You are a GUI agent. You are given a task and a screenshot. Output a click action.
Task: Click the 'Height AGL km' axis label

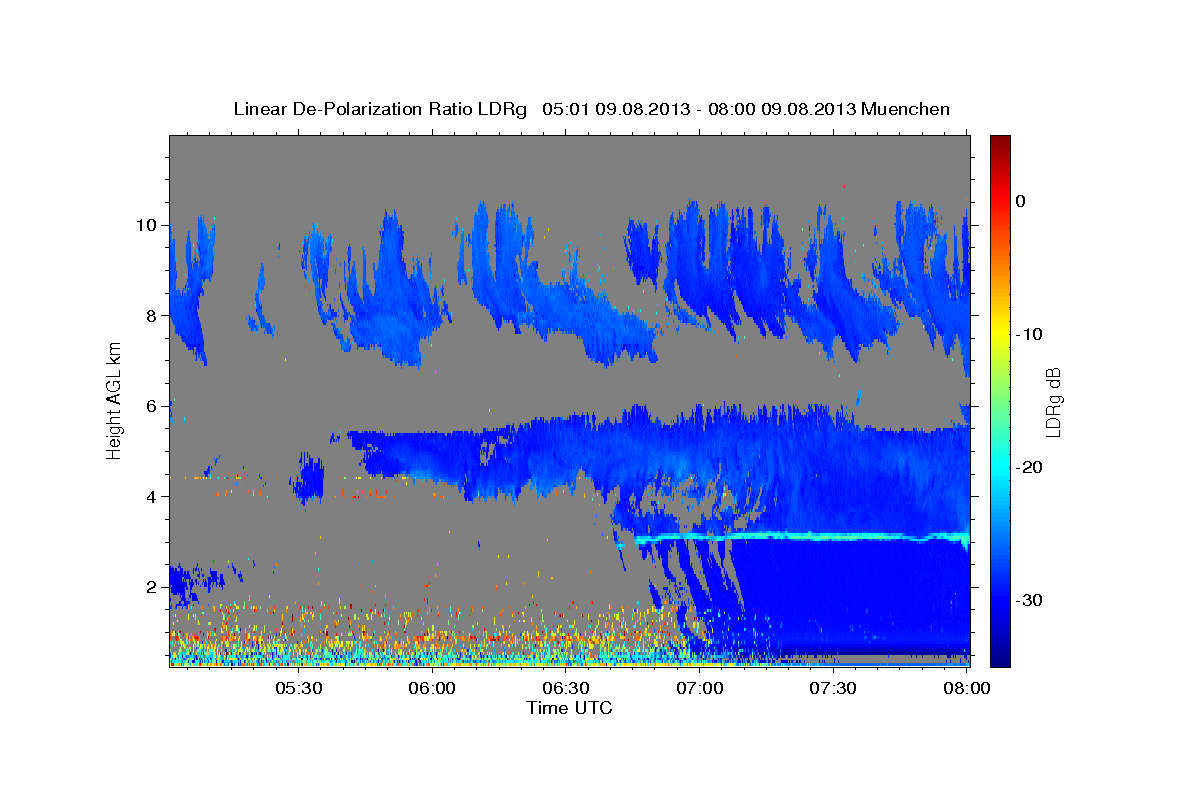point(114,400)
